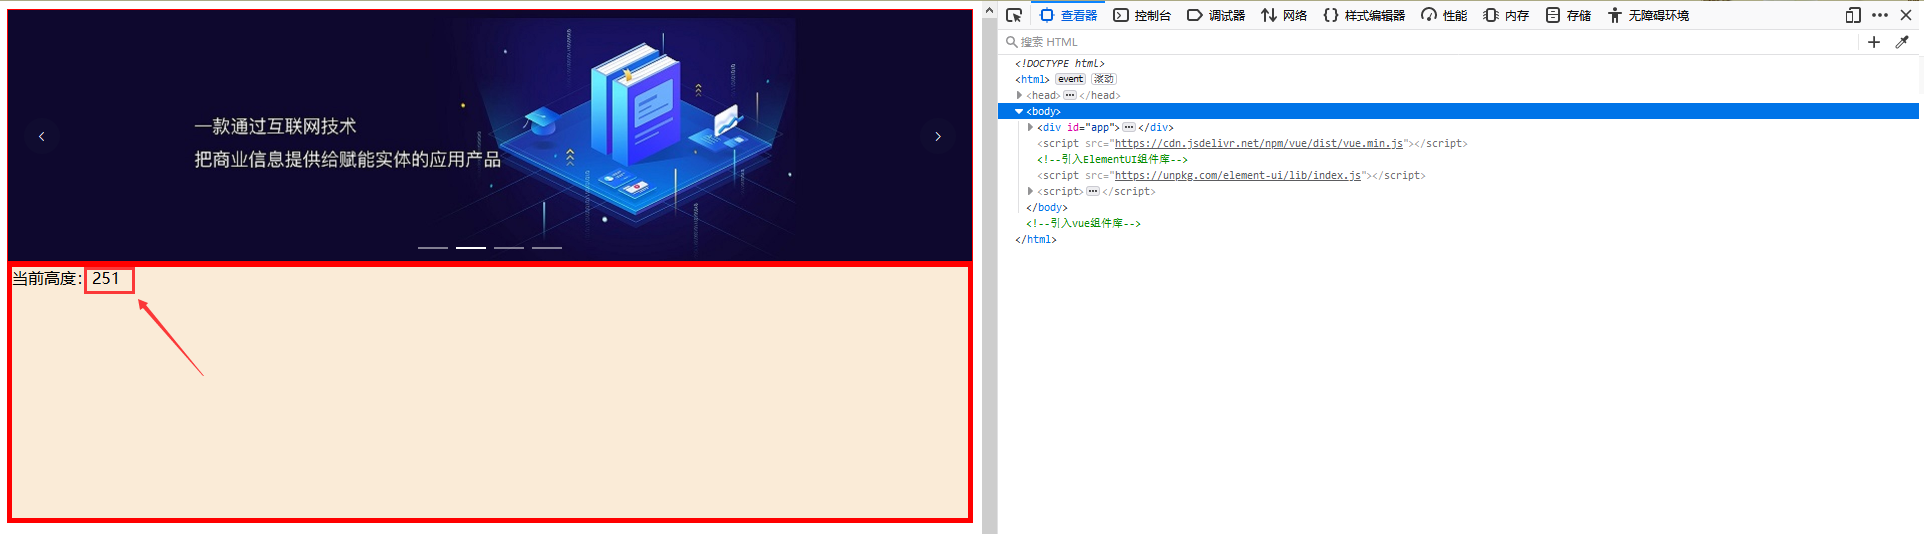
Task: Switch to the 查看器 tab
Action: coord(1069,15)
